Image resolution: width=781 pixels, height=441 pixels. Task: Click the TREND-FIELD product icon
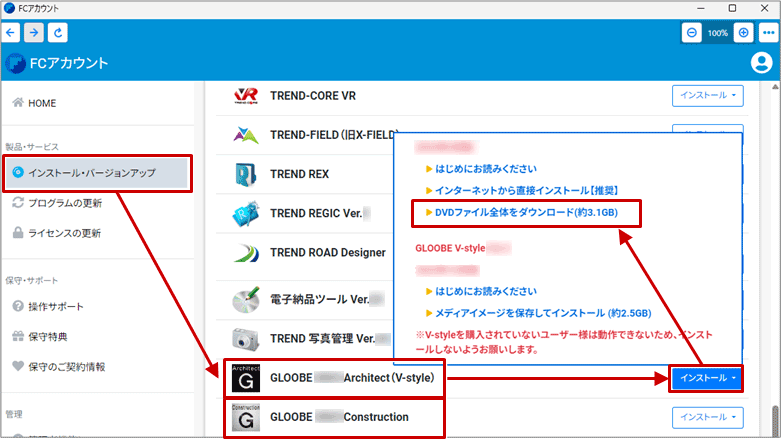[246, 135]
